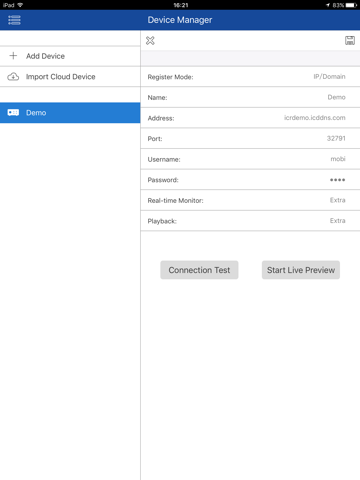
Task: Click the Demo device DVR icon
Action: pyautogui.click(x=13, y=112)
